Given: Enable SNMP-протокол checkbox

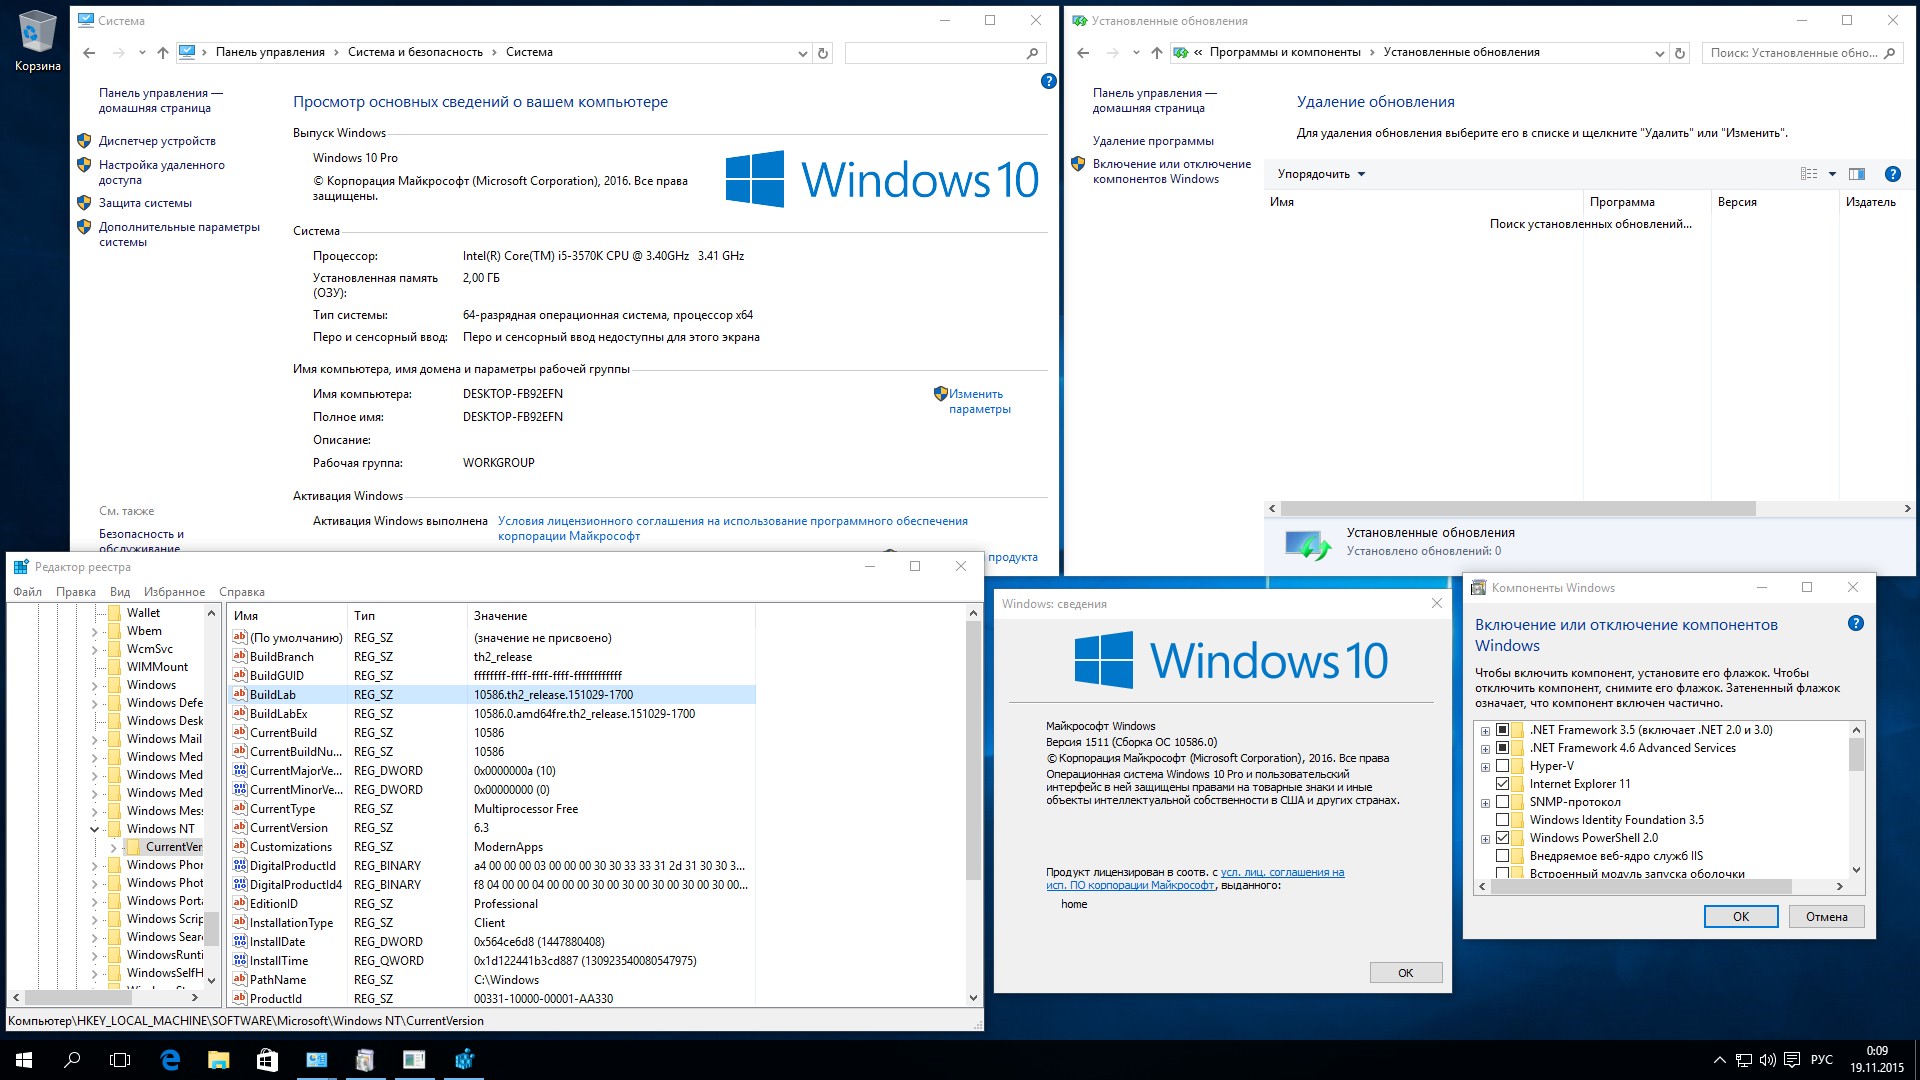Looking at the screenshot, I should (1502, 802).
